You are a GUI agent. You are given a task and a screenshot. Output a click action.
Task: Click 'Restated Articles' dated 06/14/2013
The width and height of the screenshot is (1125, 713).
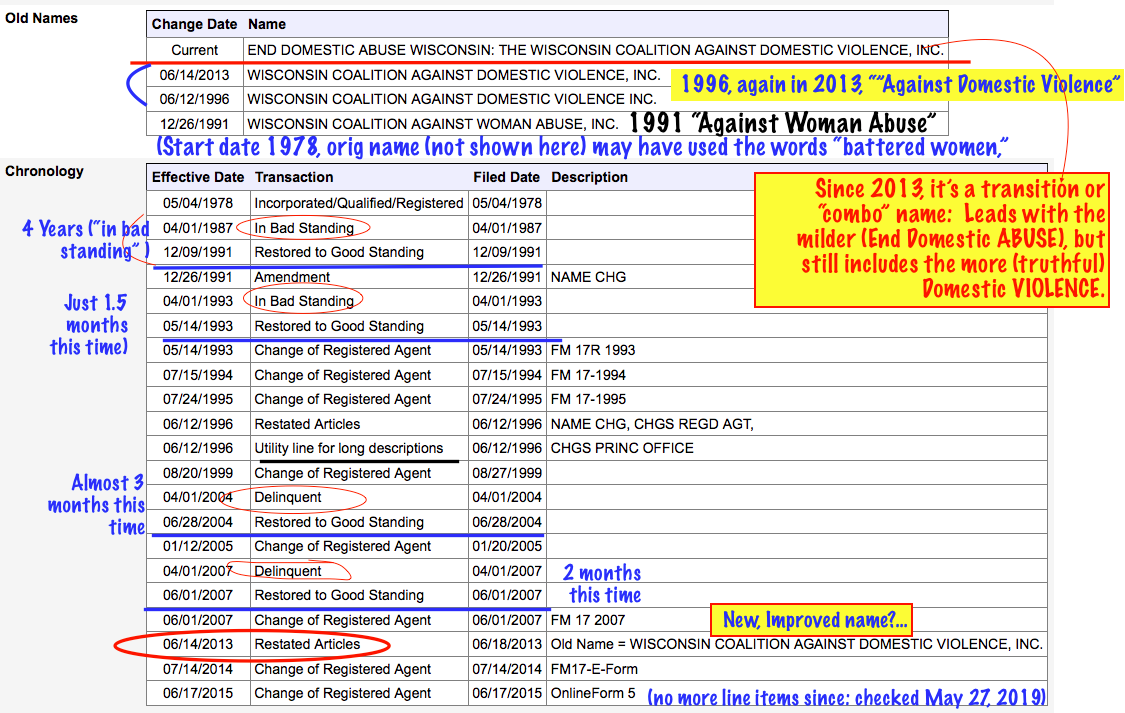[307, 644]
